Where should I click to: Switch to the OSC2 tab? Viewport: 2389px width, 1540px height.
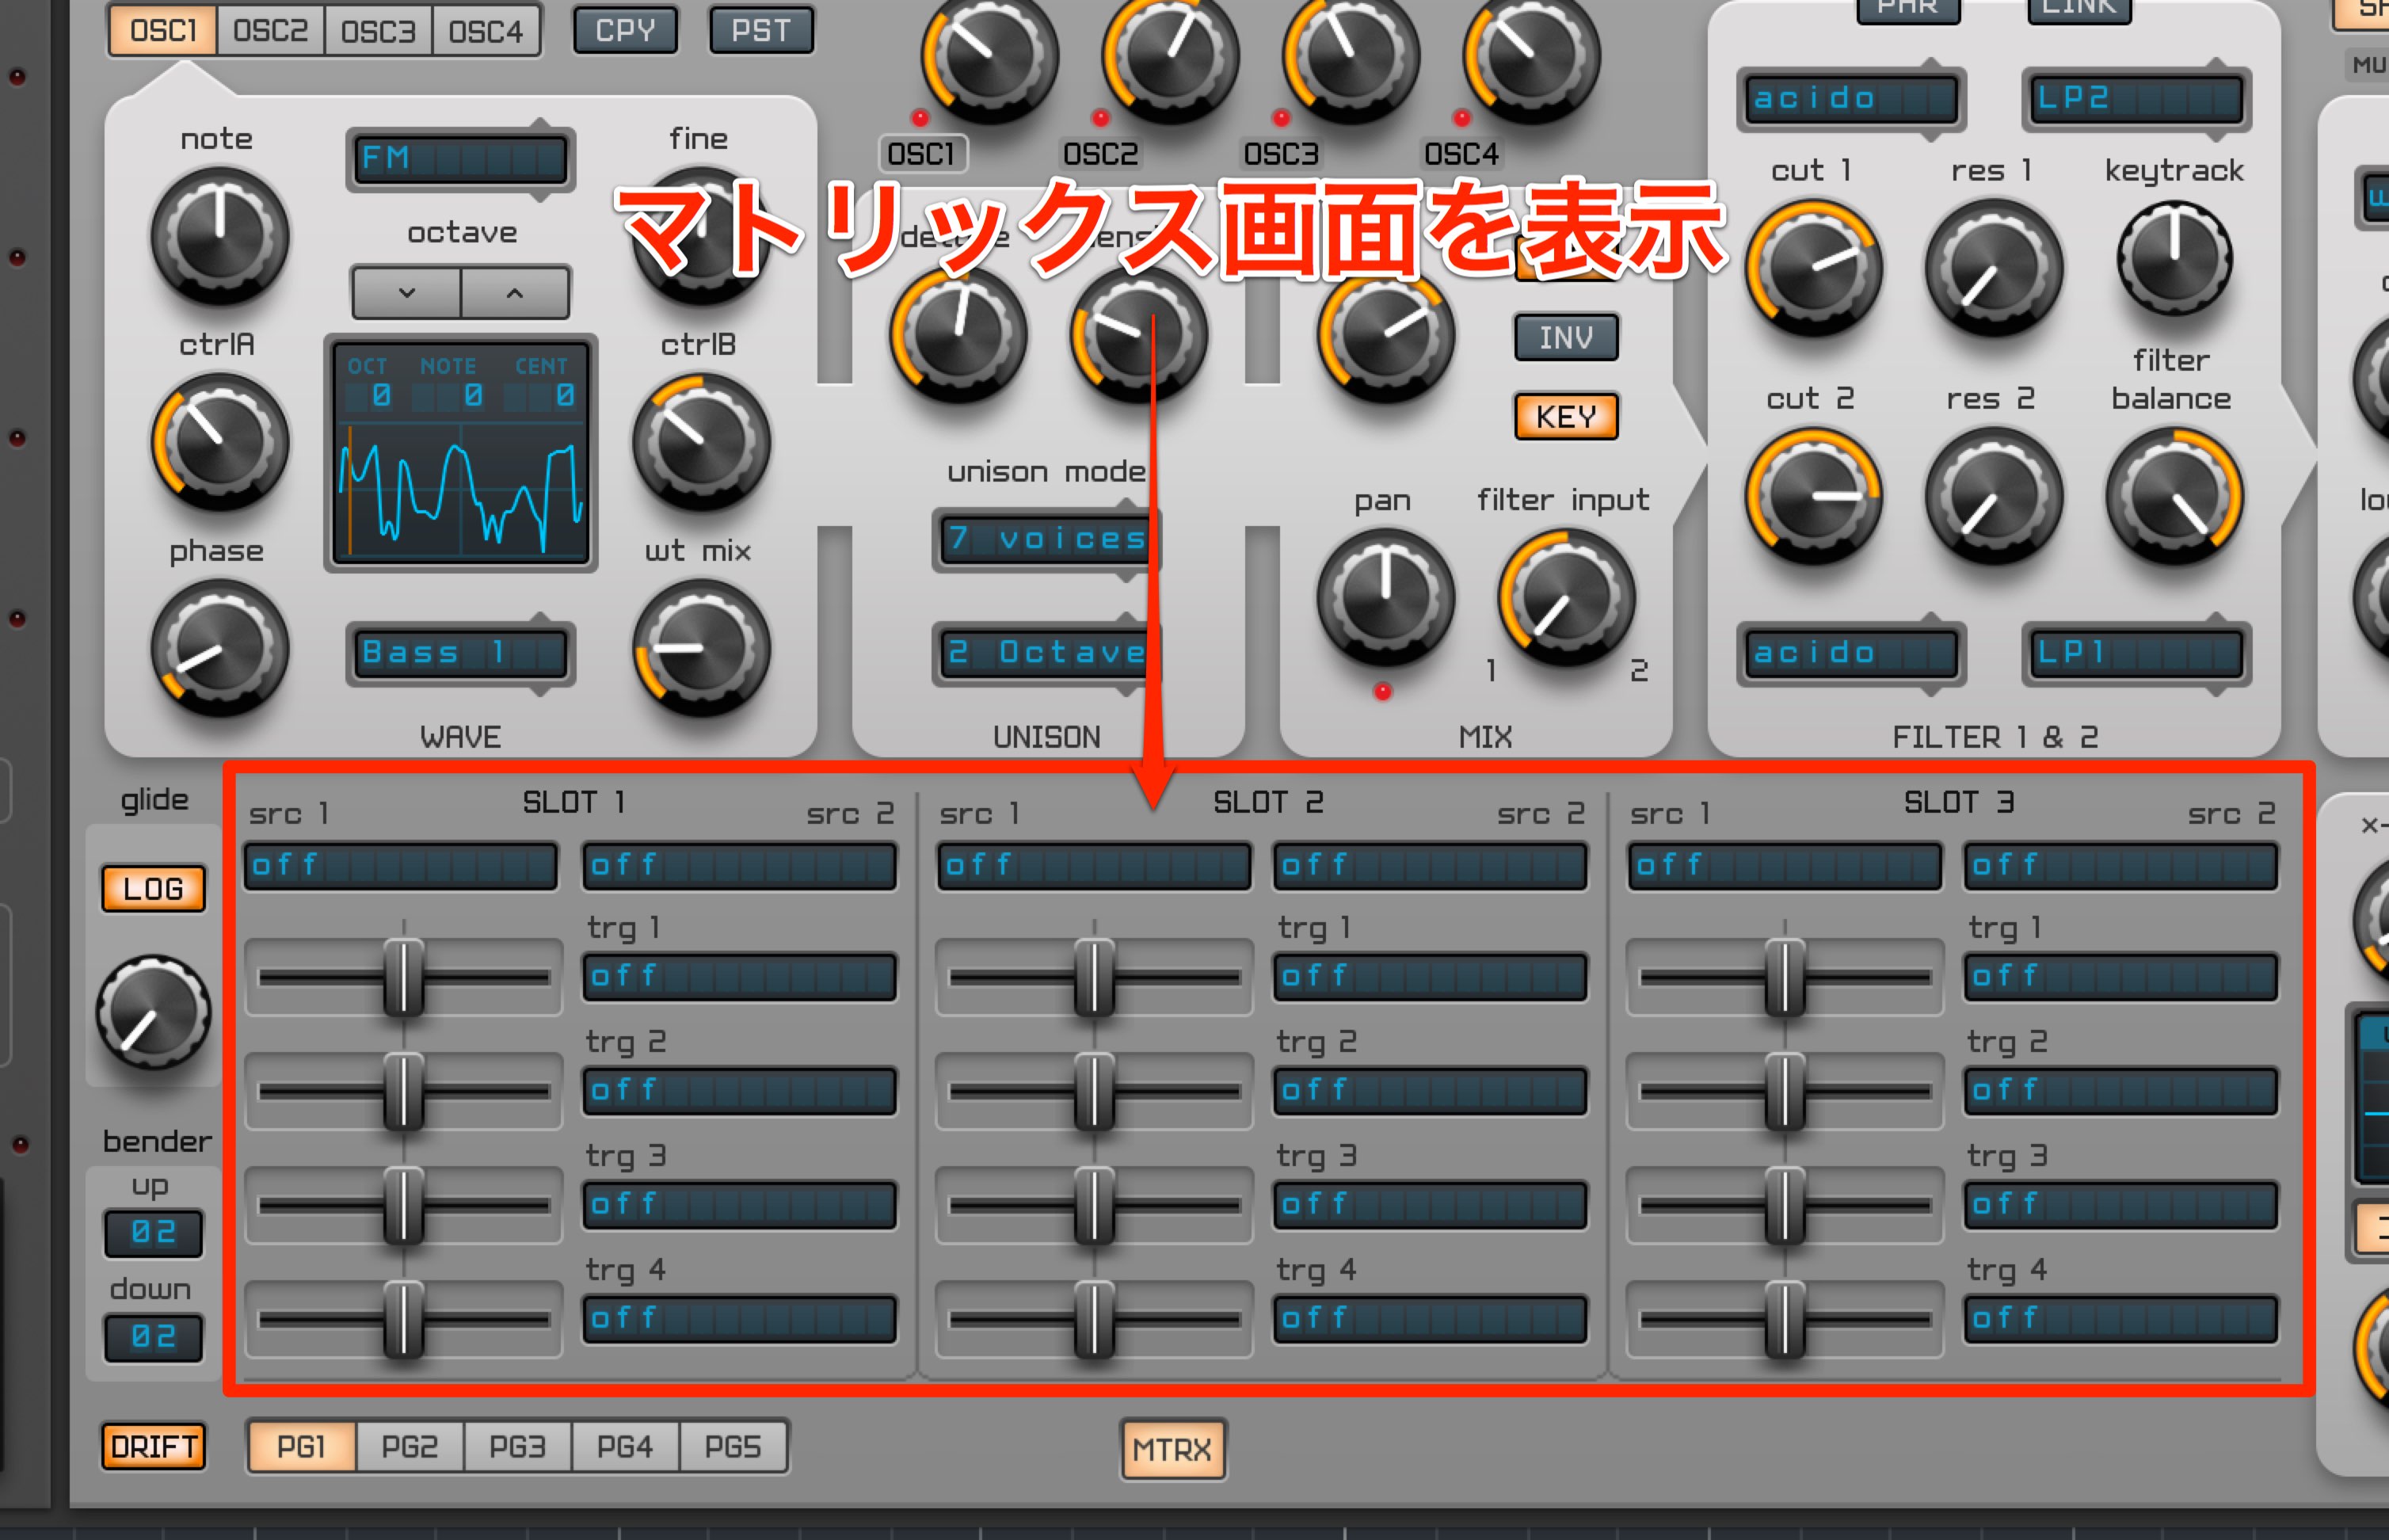coord(270,31)
